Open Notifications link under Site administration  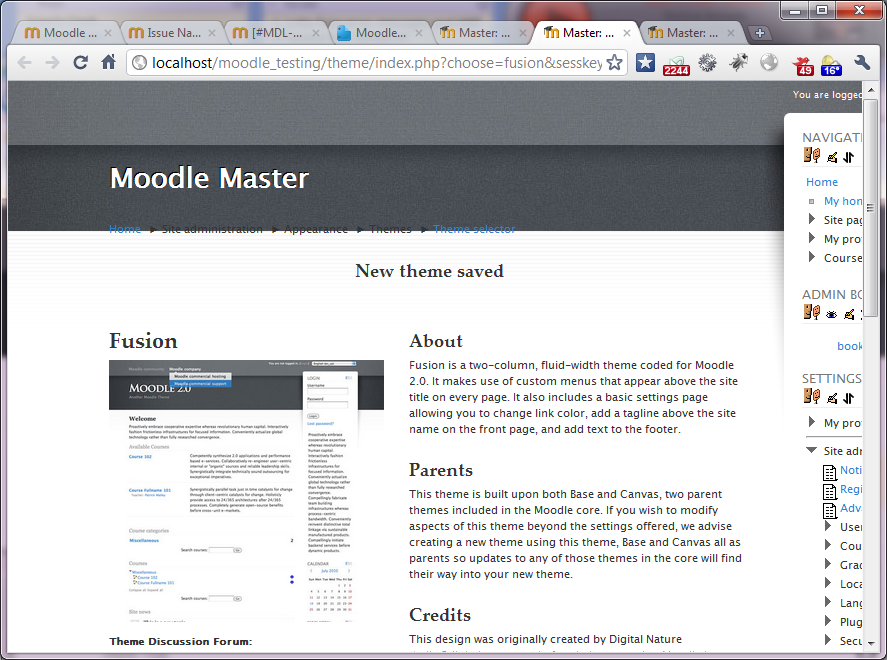[851, 470]
